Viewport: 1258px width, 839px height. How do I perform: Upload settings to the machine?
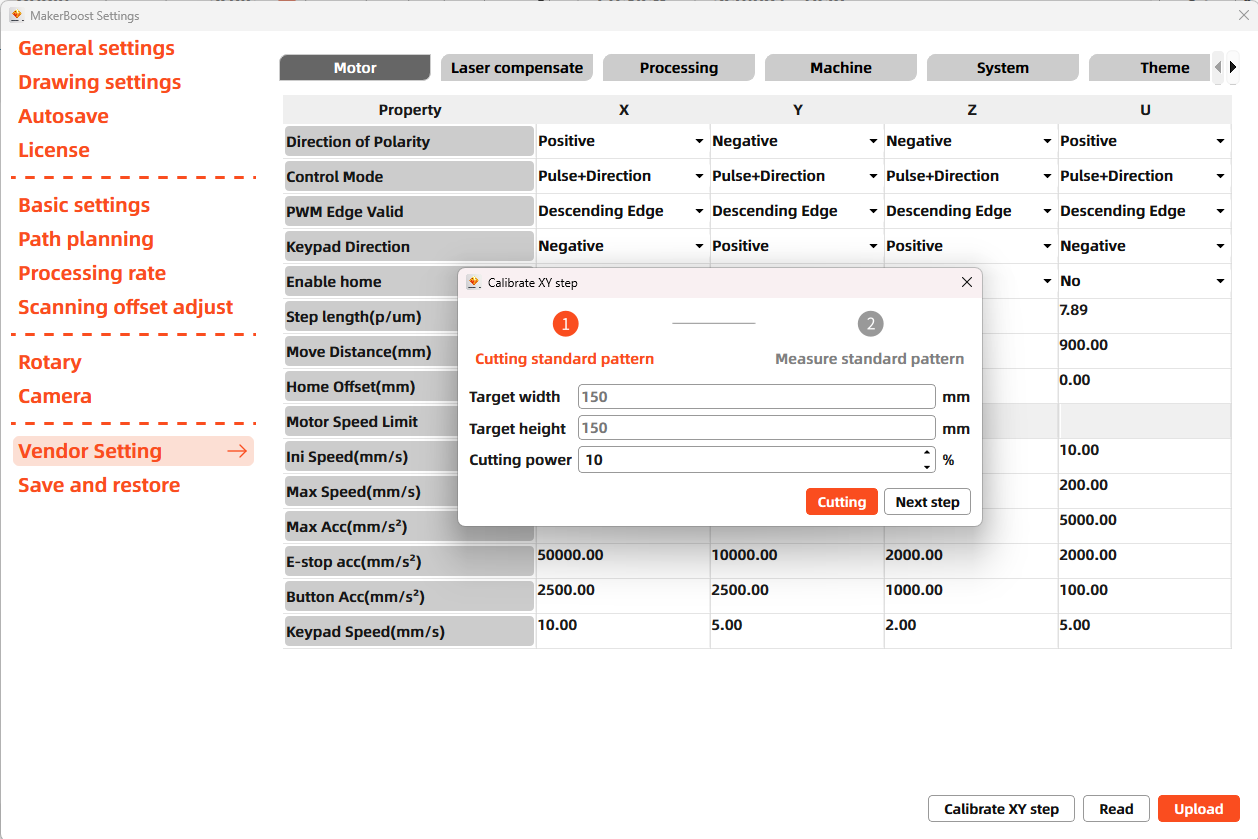1198,808
